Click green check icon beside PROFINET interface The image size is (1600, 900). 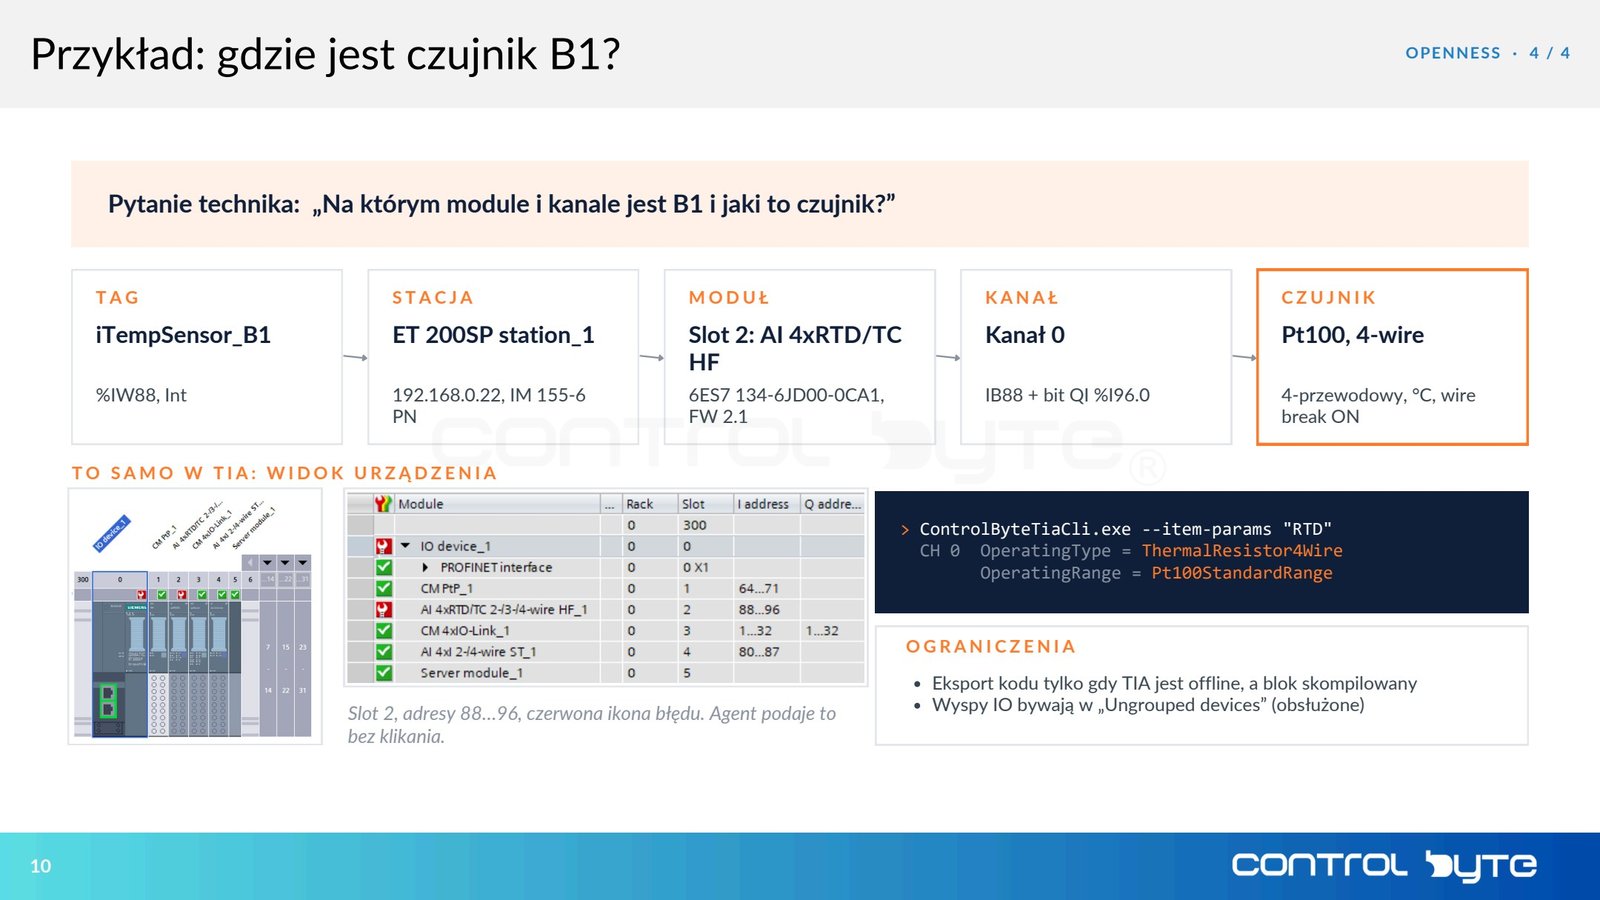point(383,567)
